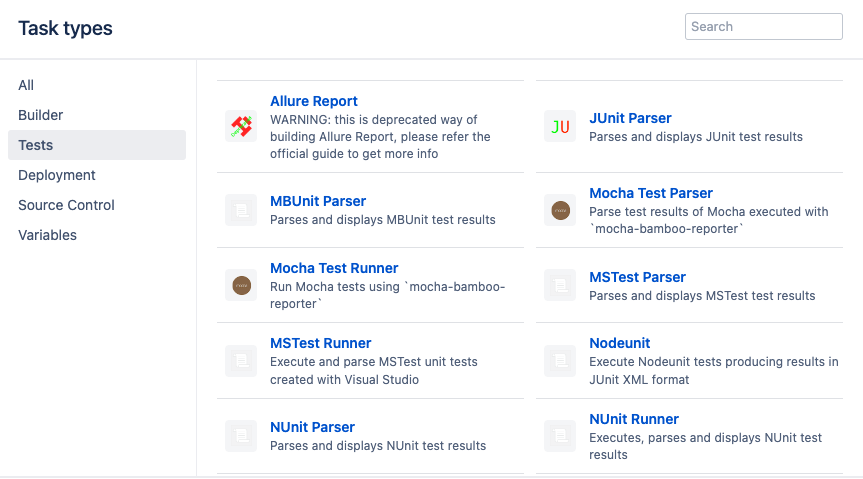Focus the Search task types field

763,26
